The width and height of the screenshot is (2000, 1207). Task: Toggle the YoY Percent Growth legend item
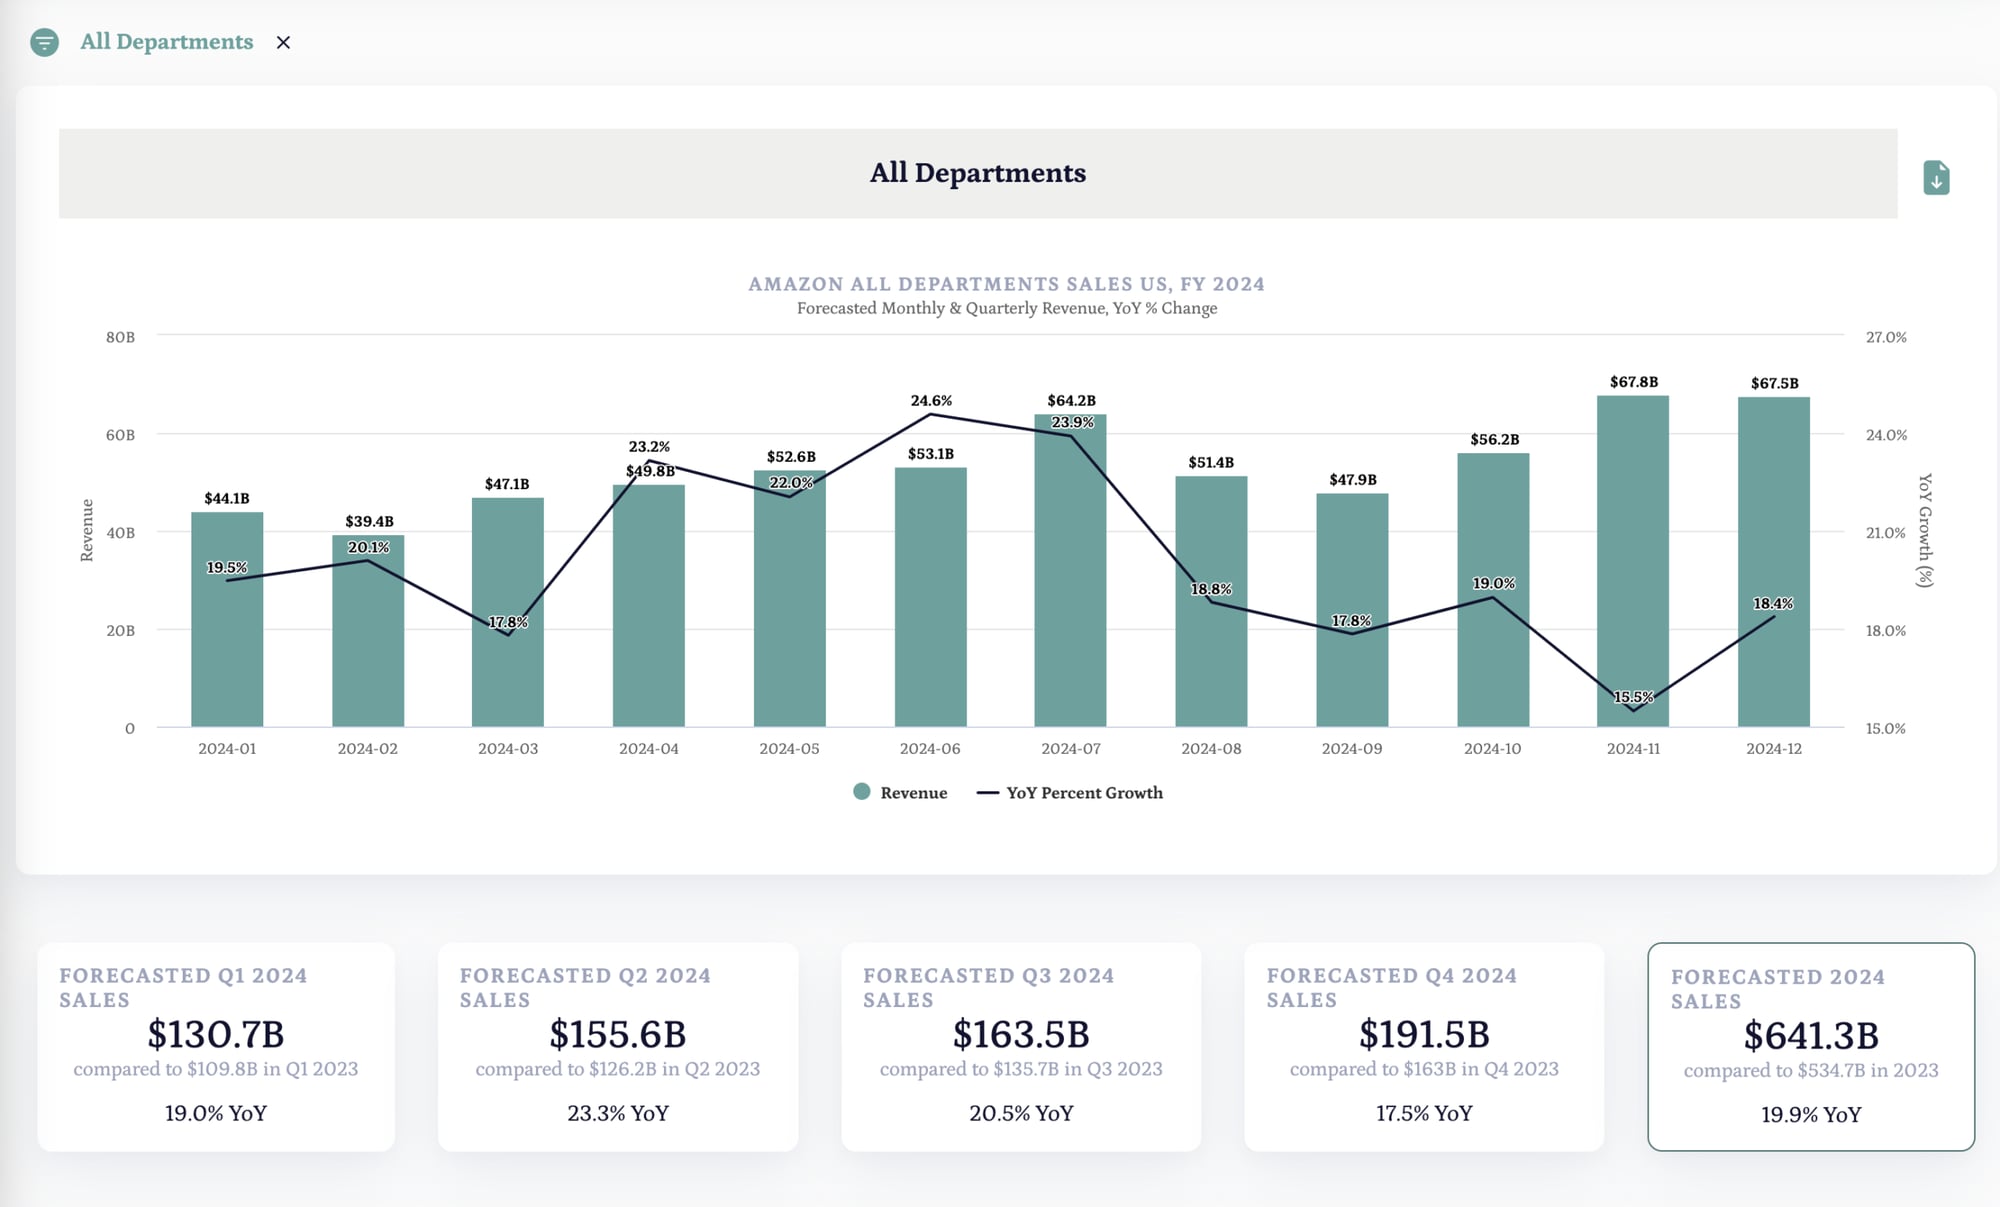[1070, 792]
